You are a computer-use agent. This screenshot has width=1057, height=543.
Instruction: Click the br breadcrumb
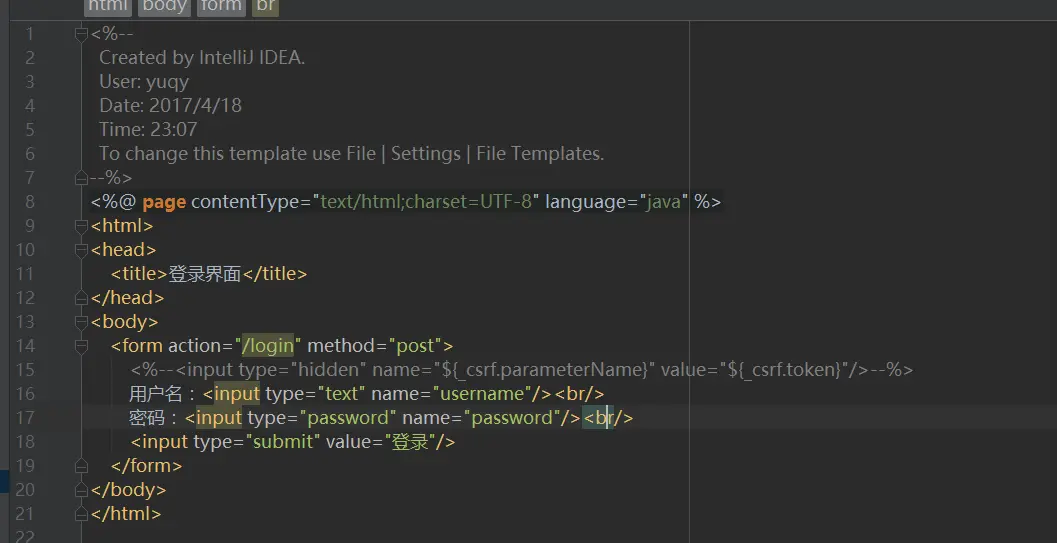(265, 6)
